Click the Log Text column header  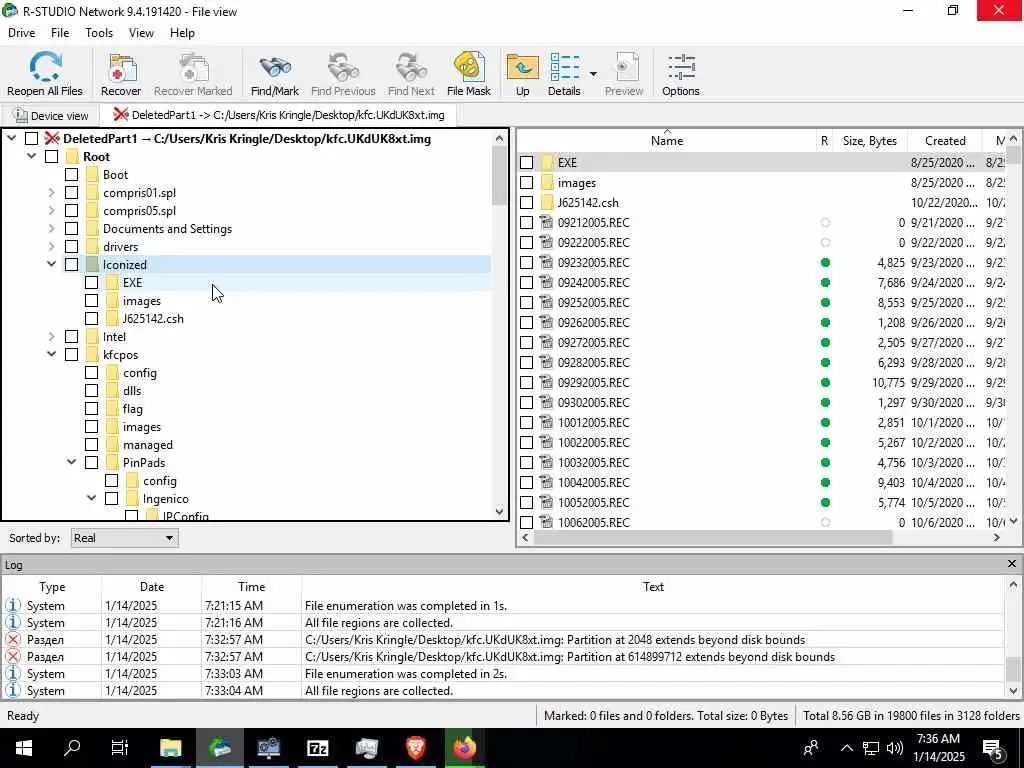[x=653, y=586]
